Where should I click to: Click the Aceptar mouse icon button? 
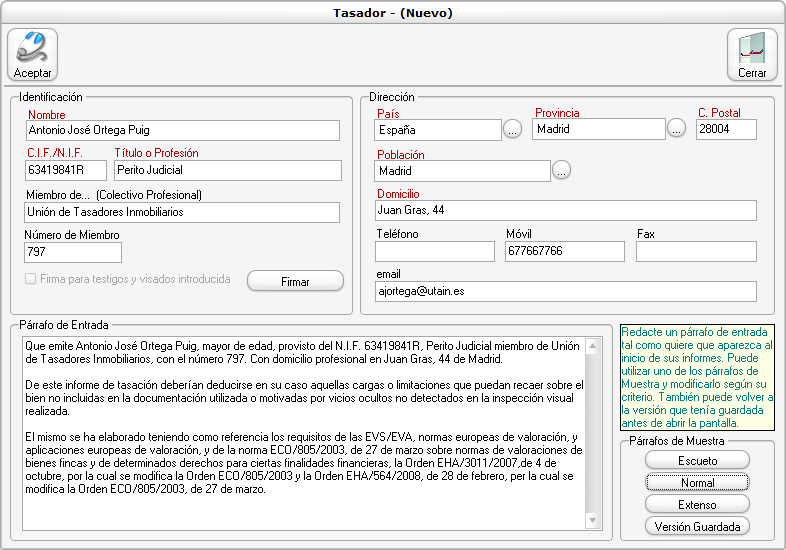pyautogui.click(x=33, y=54)
